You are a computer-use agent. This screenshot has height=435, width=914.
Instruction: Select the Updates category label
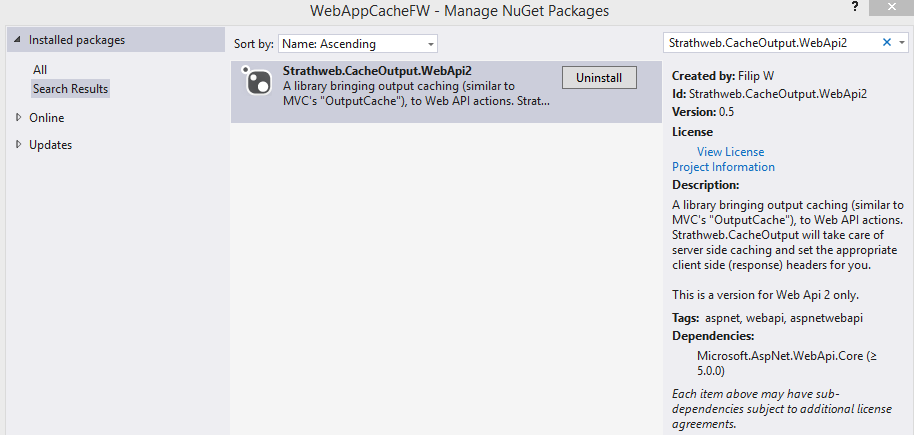coord(50,145)
